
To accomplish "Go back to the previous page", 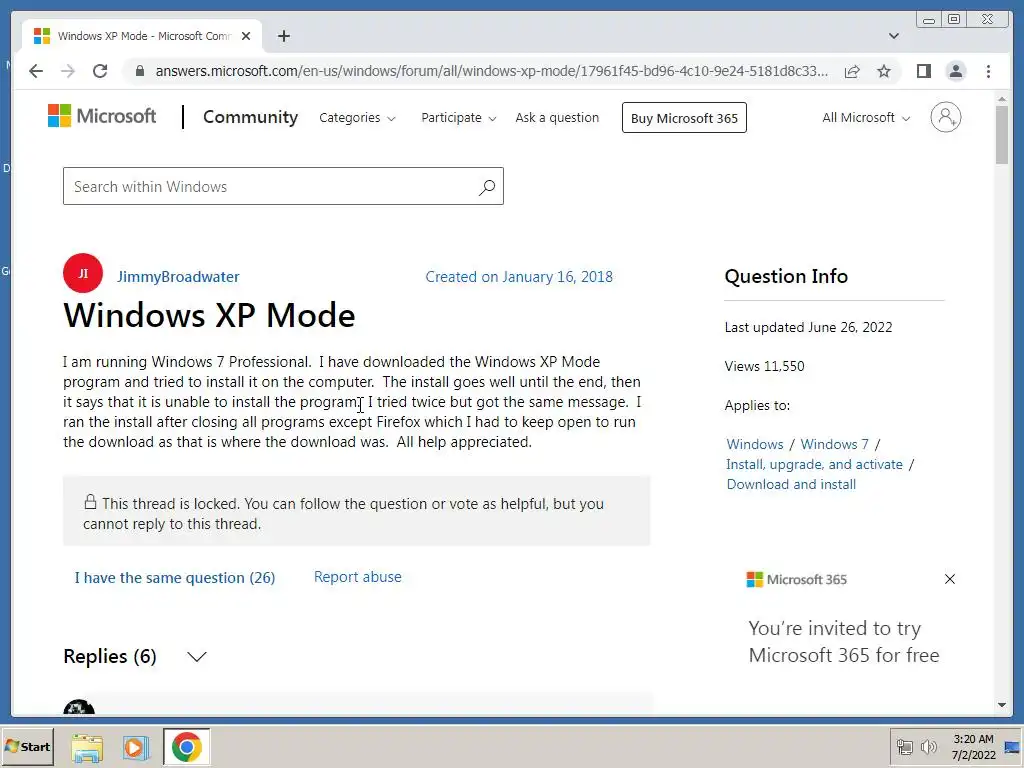I will coord(36,71).
